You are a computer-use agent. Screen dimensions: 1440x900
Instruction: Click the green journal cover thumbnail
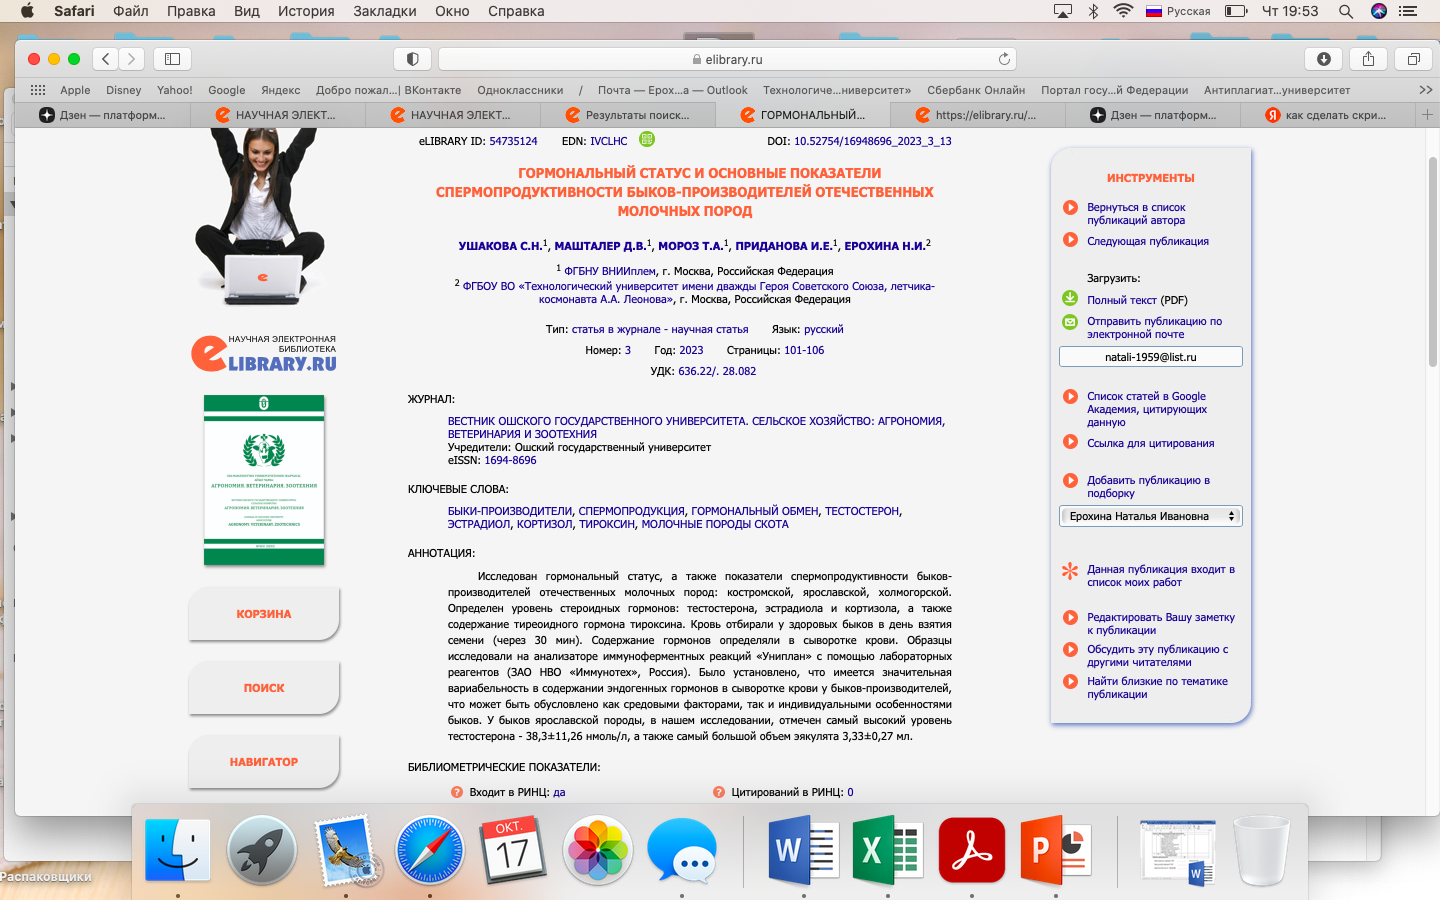click(x=264, y=480)
